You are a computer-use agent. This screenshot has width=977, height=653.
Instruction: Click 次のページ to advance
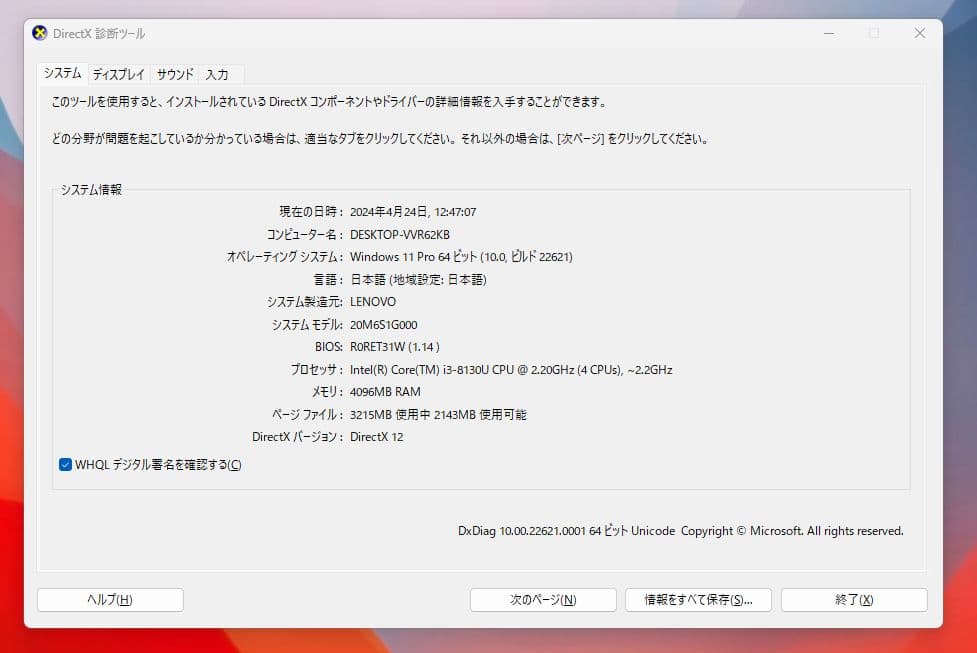click(x=542, y=599)
